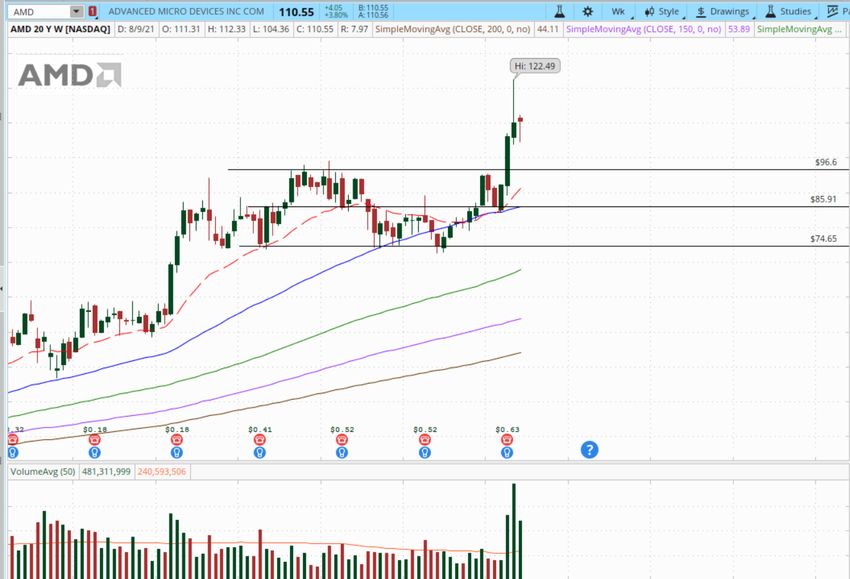The image size is (850, 579).
Task: Click the red symbol link number 1 icon
Action: coord(93,11)
